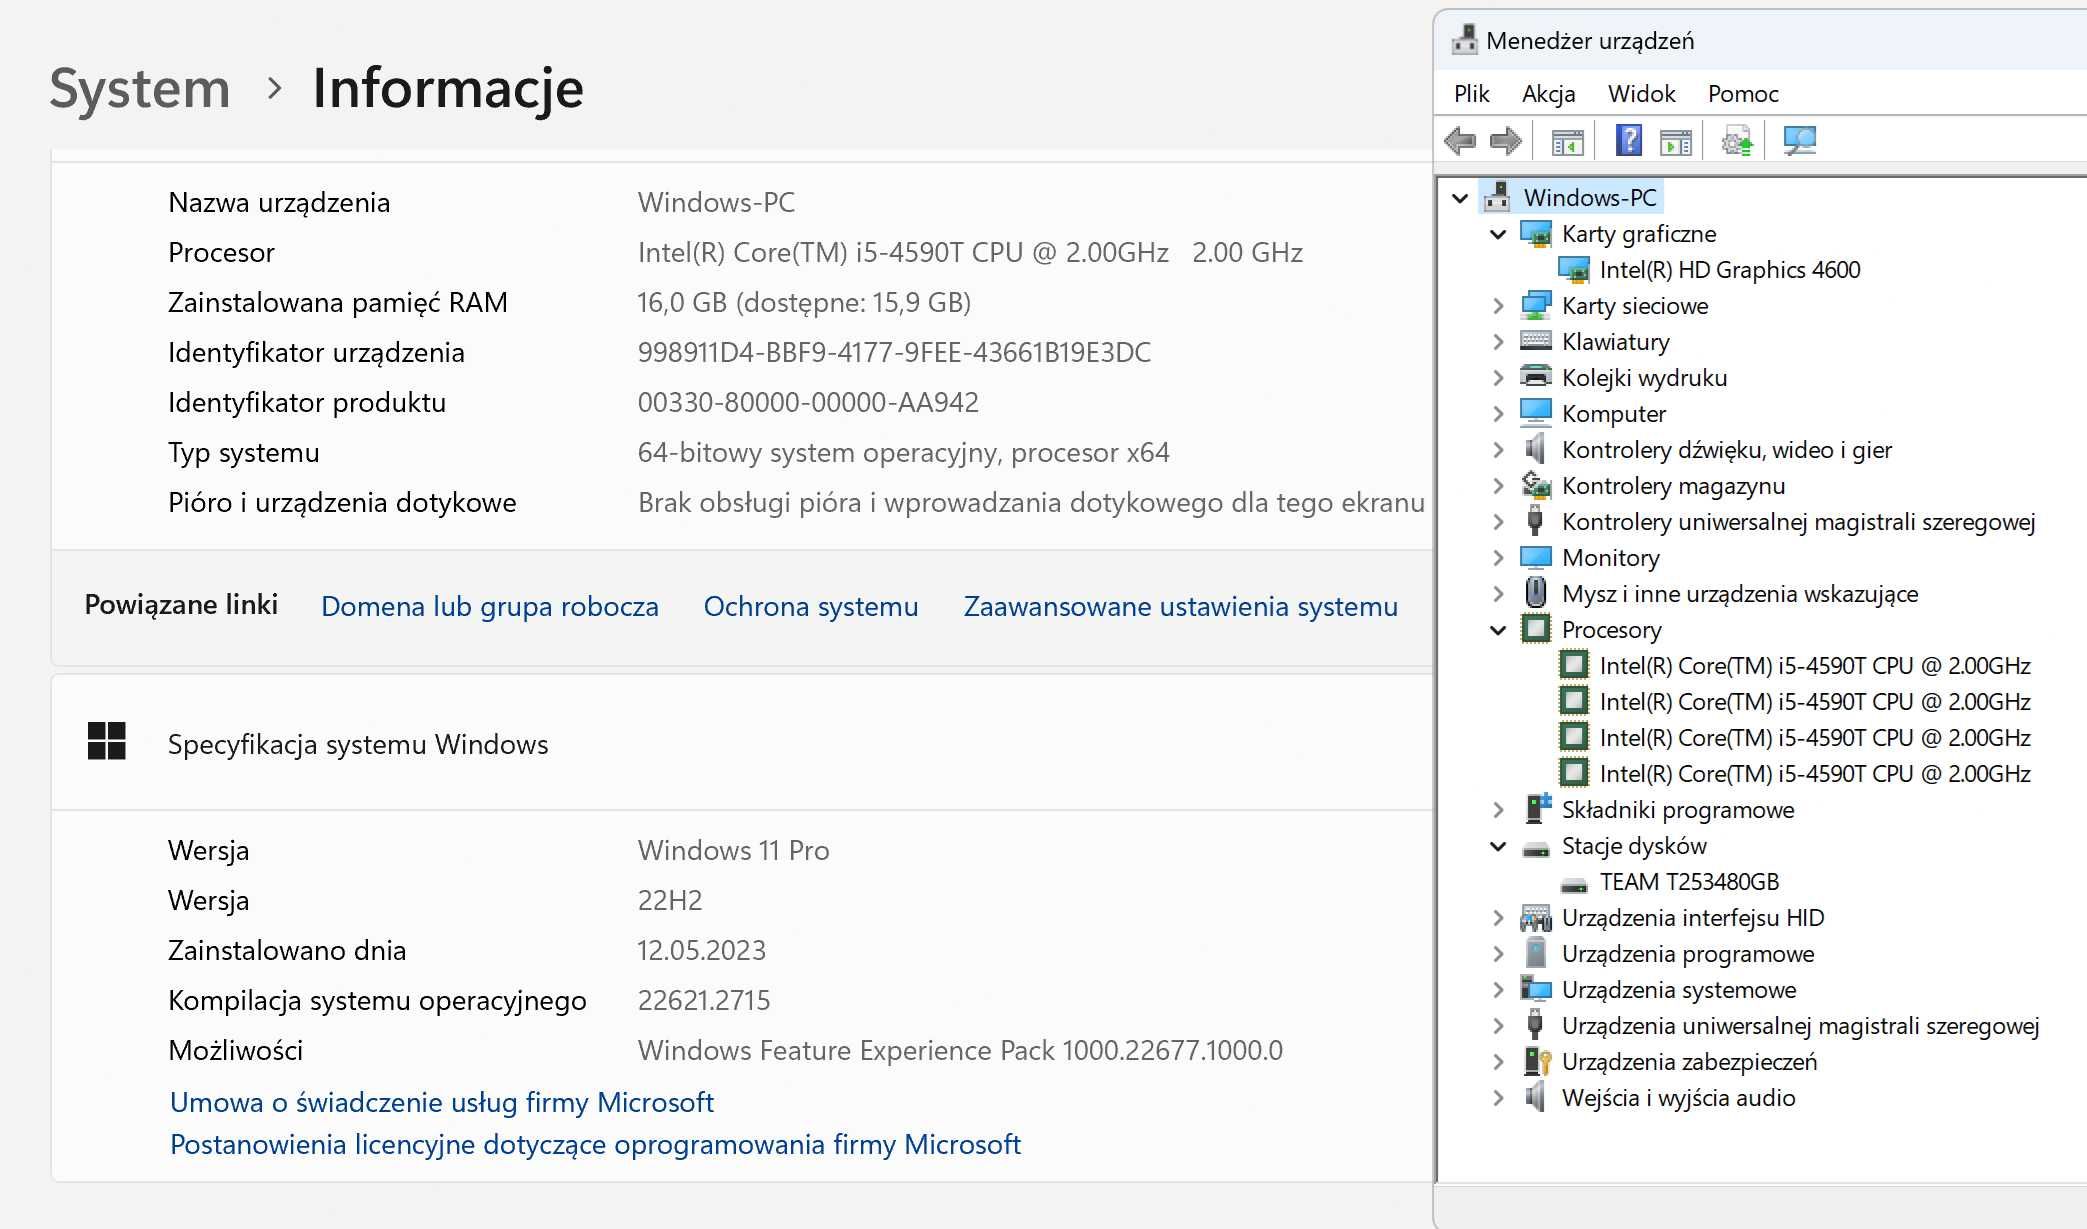The width and height of the screenshot is (2087, 1229).
Task: Click the Specyfikacja systemu Windows section header
Action: [742, 743]
